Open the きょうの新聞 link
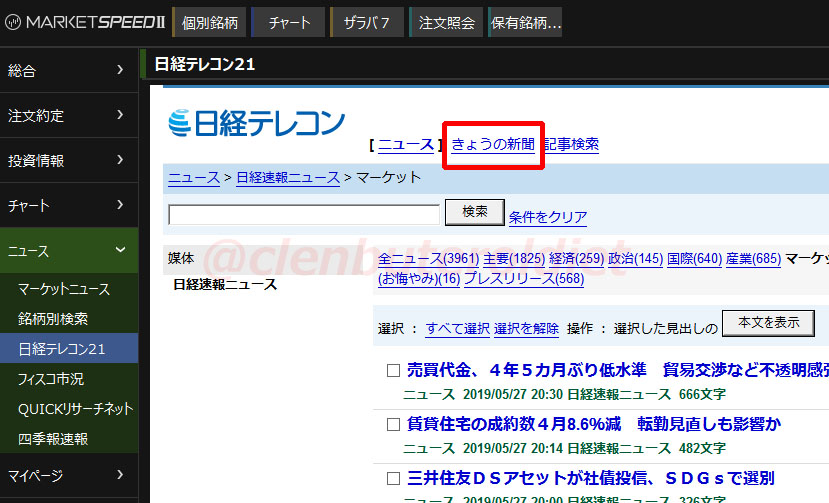Viewport: 829px width, 503px height. [493, 144]
